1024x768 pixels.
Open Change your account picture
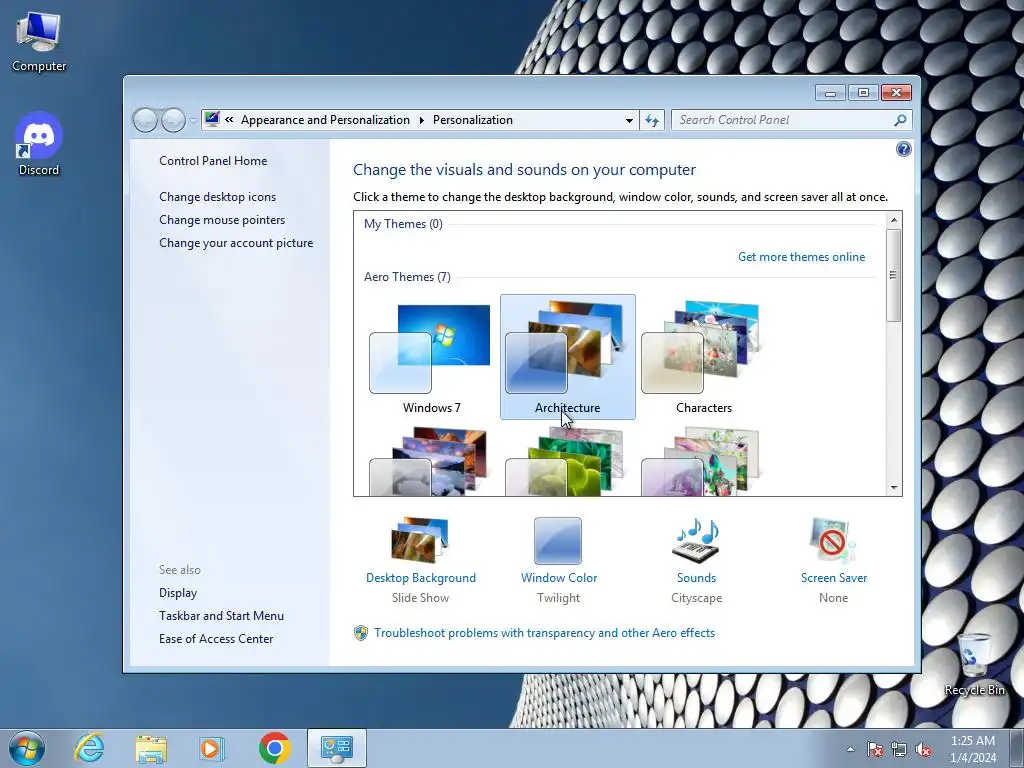pos(236,242)
